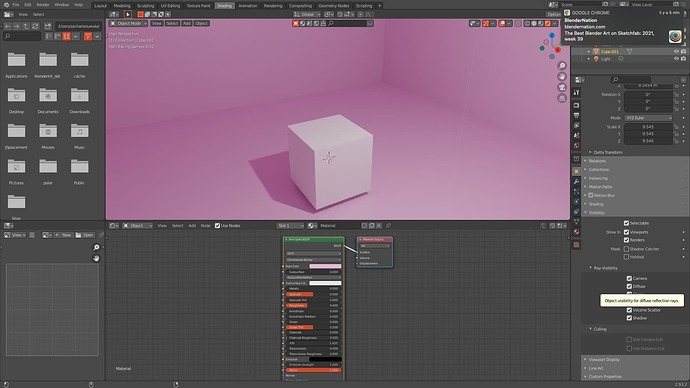690x388 pixels.
Task: Open the Object properties tab icon
Action: pos(576,171)
